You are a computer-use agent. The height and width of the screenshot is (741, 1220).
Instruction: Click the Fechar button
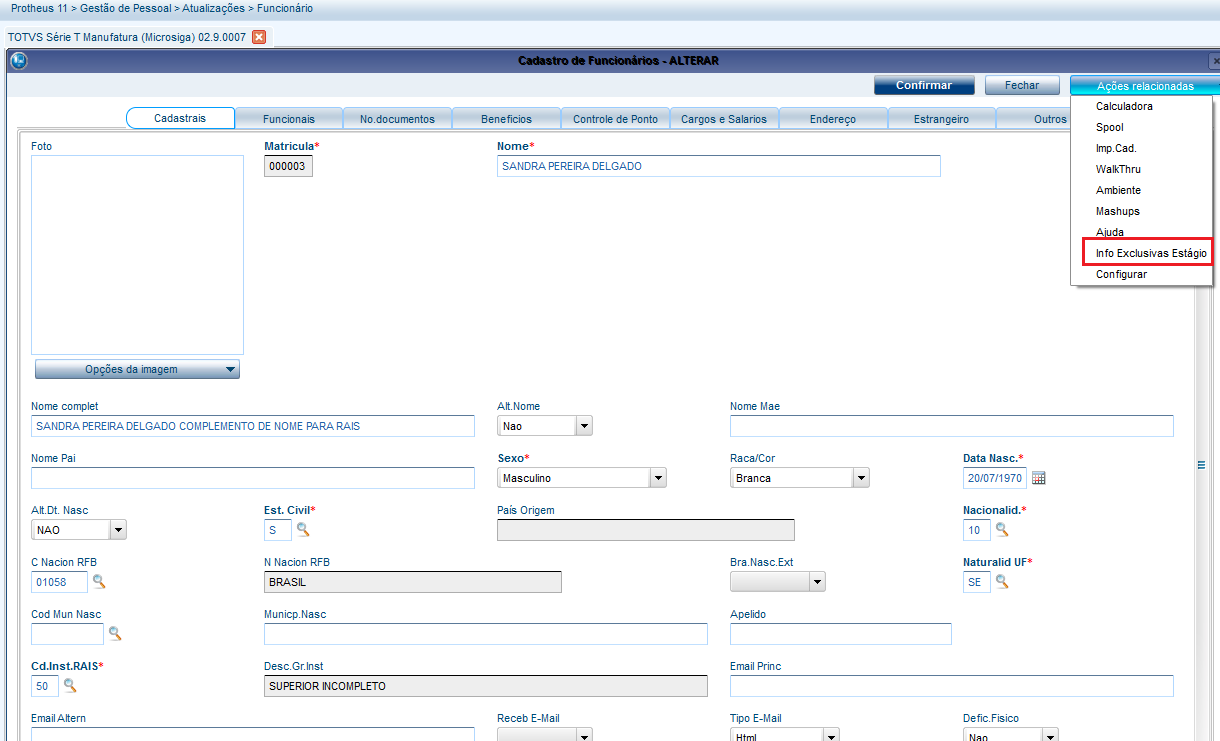click(1022, 86)
